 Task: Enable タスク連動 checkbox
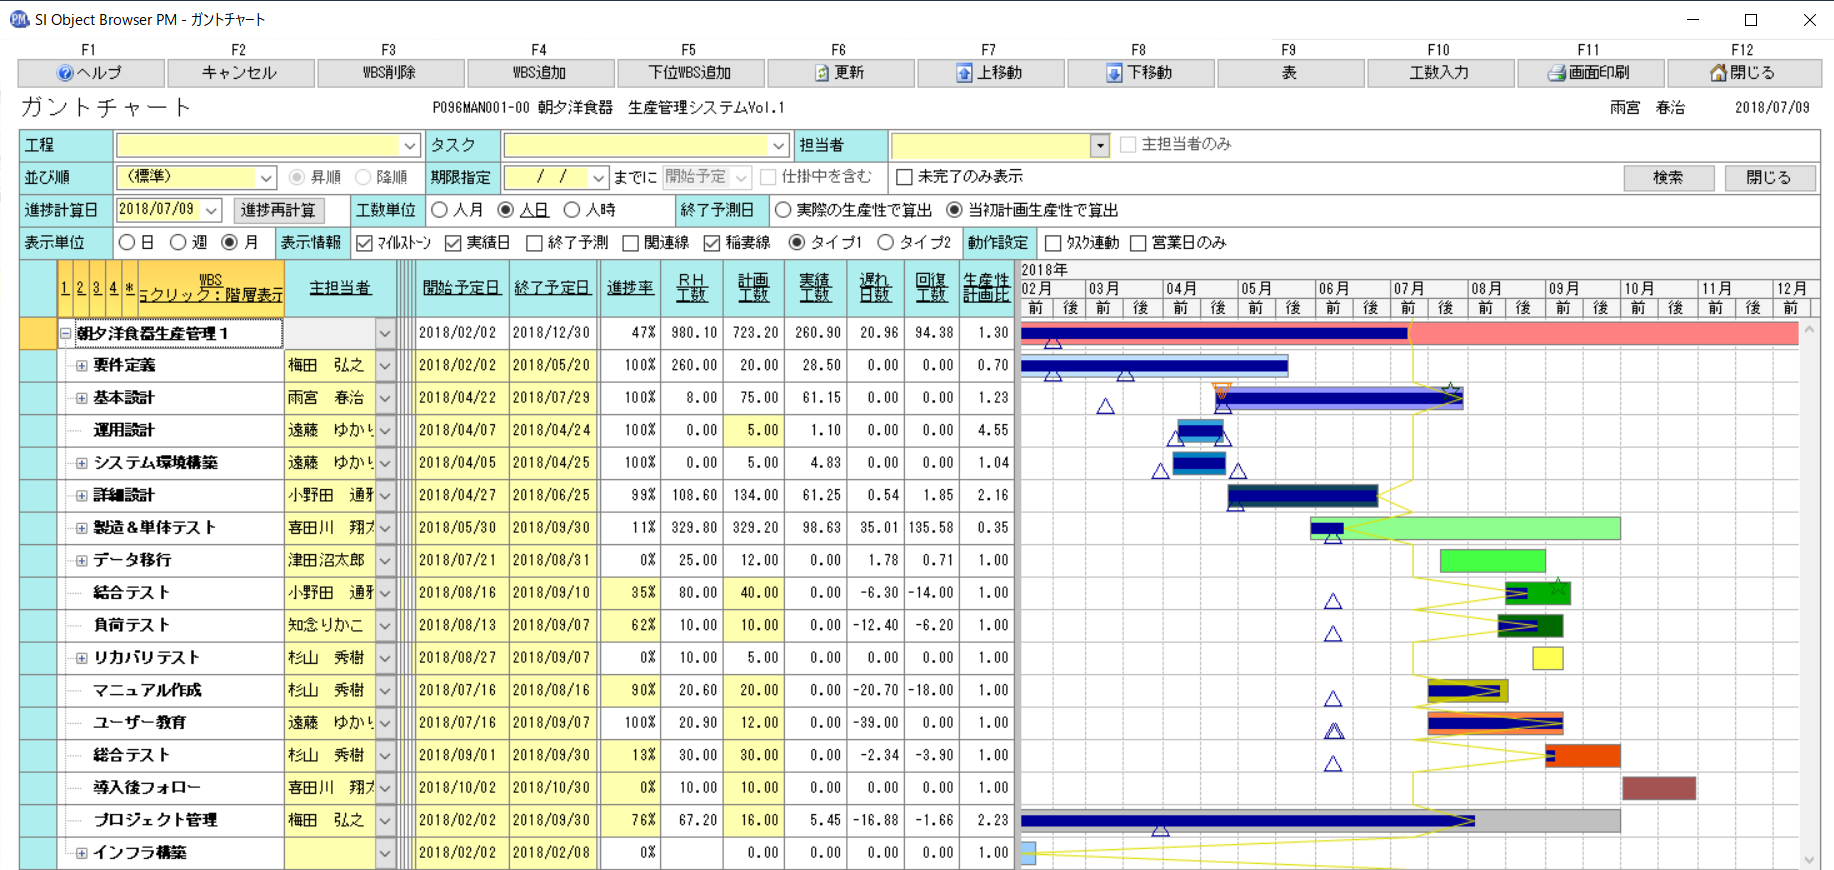(x=1053, y=243)
